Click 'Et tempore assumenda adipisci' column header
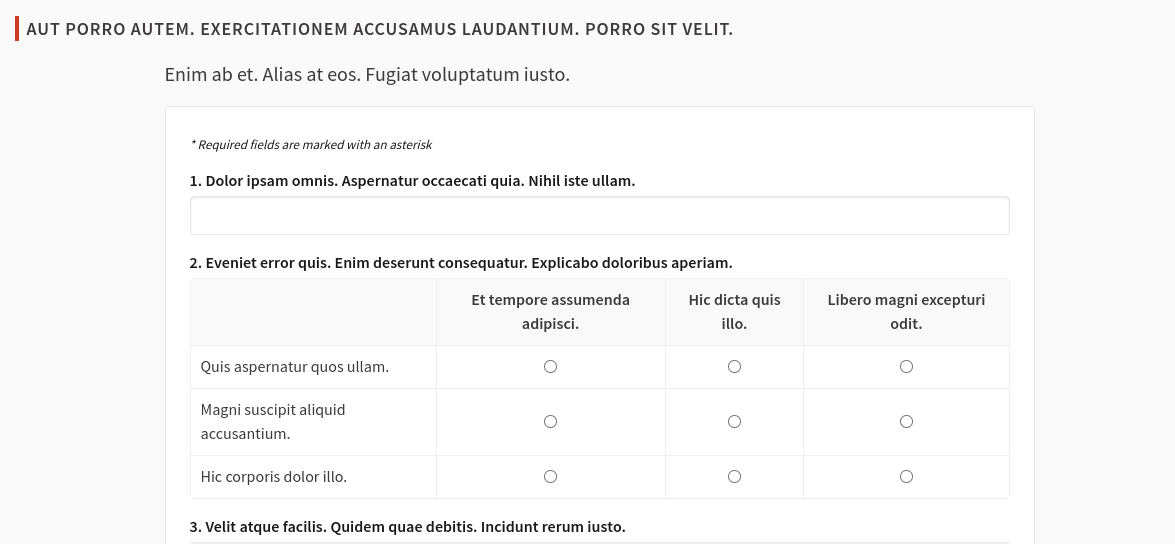 [x=550, y=312]
